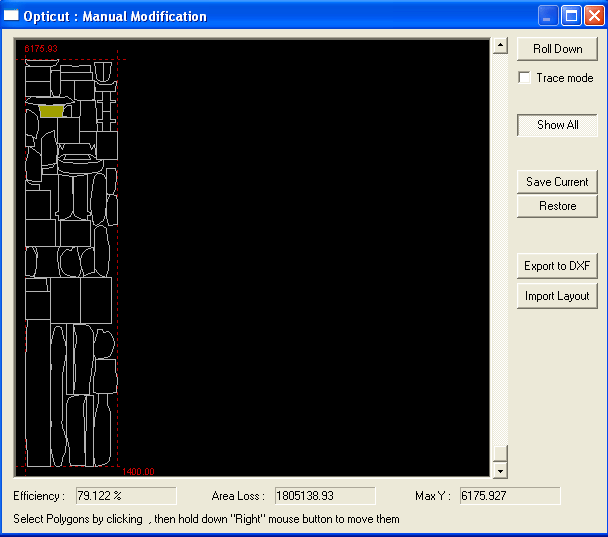Click the Restore layout button
The height and width of the screenshot is (537, 608).
[557, 206]
